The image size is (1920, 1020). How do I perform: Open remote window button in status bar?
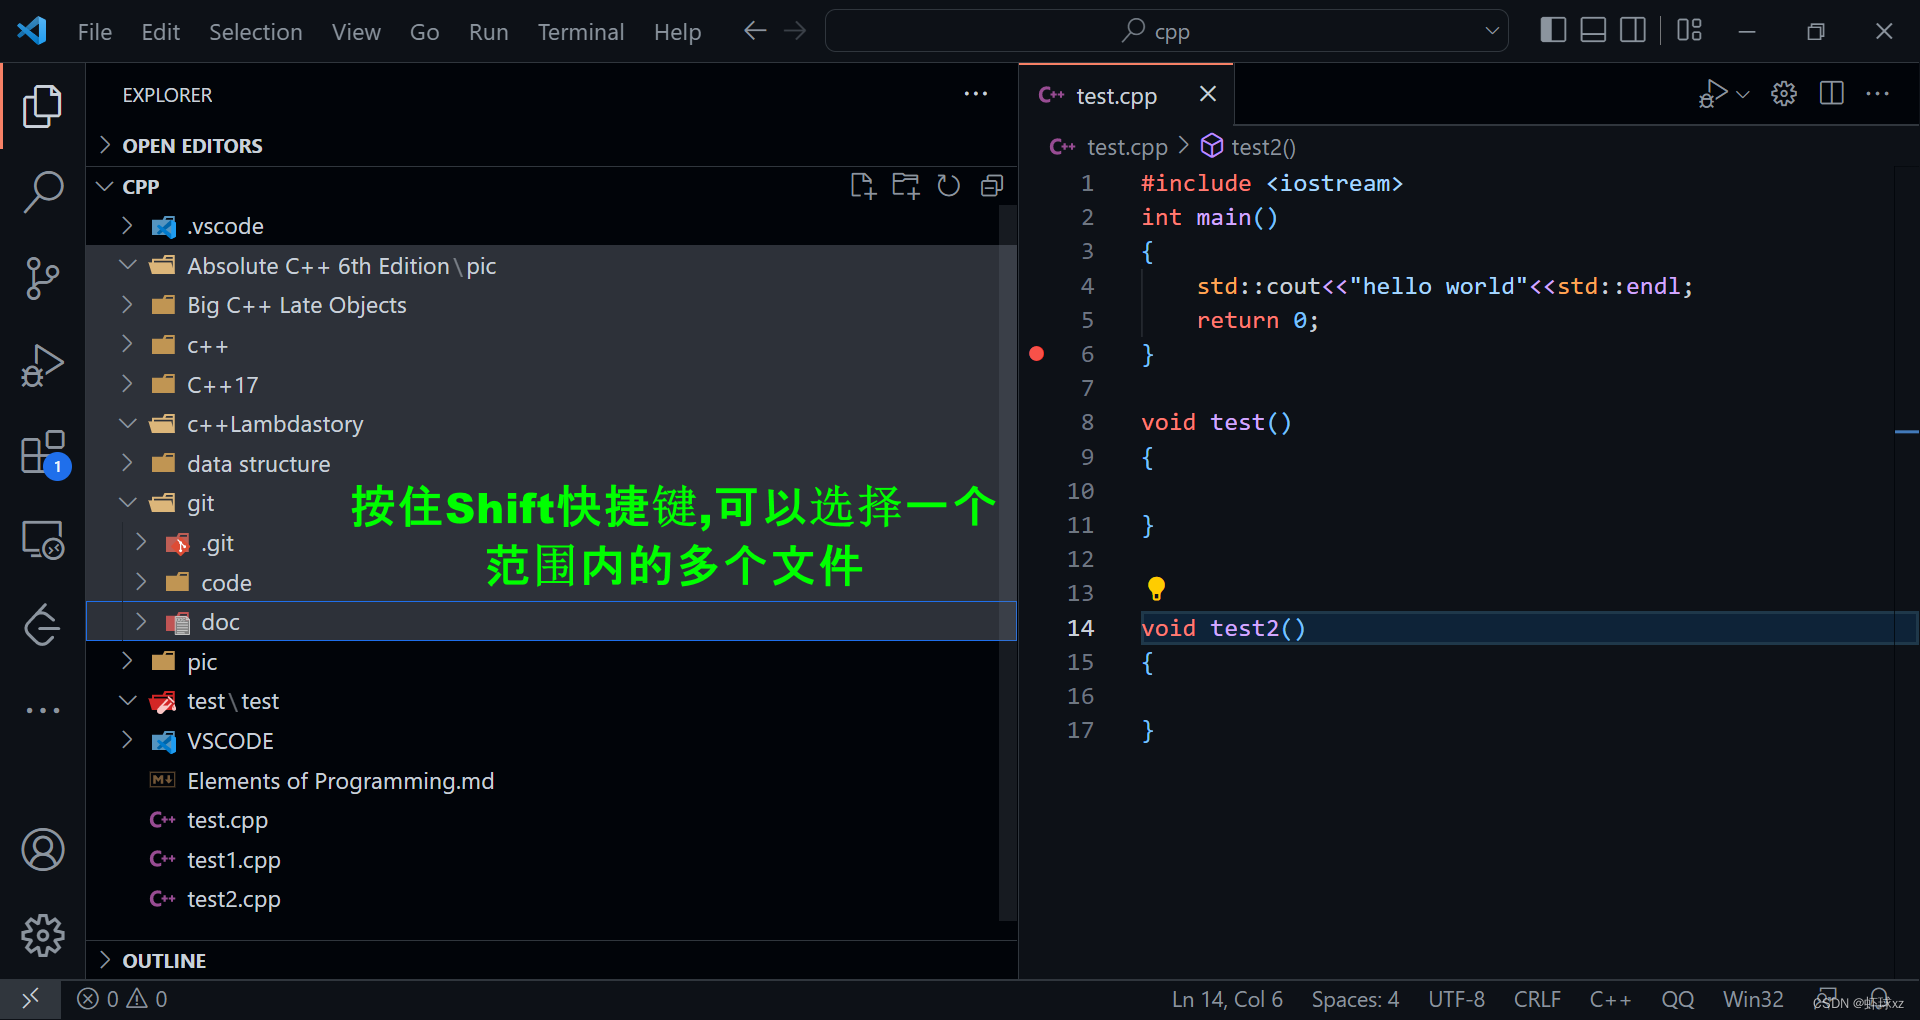click(x=30, y=999)
